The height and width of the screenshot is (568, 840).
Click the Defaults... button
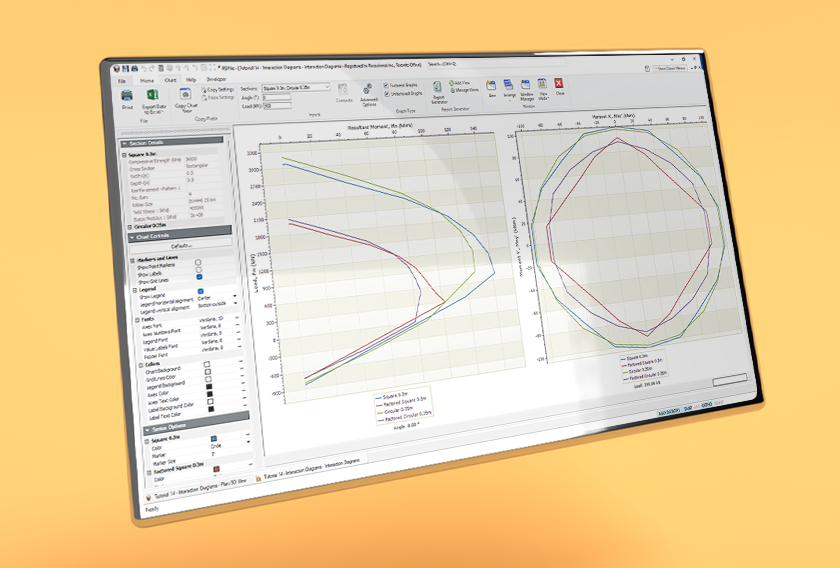181,245
